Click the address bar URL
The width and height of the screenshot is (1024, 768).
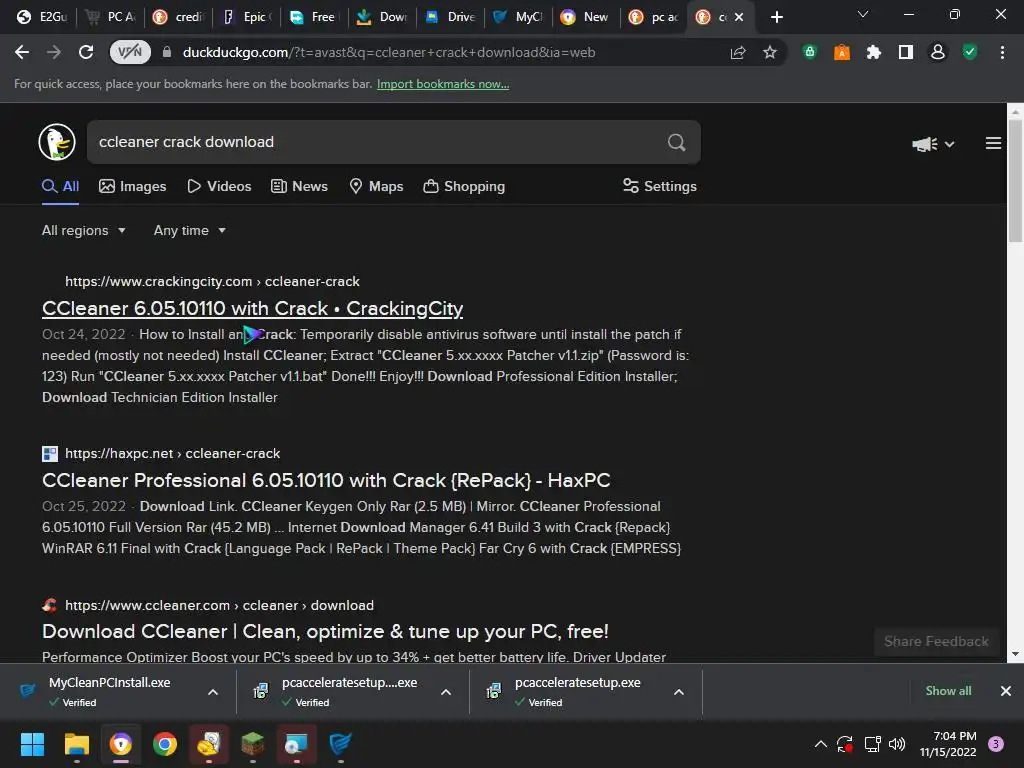pyautogui.click(x=389, y=52)
